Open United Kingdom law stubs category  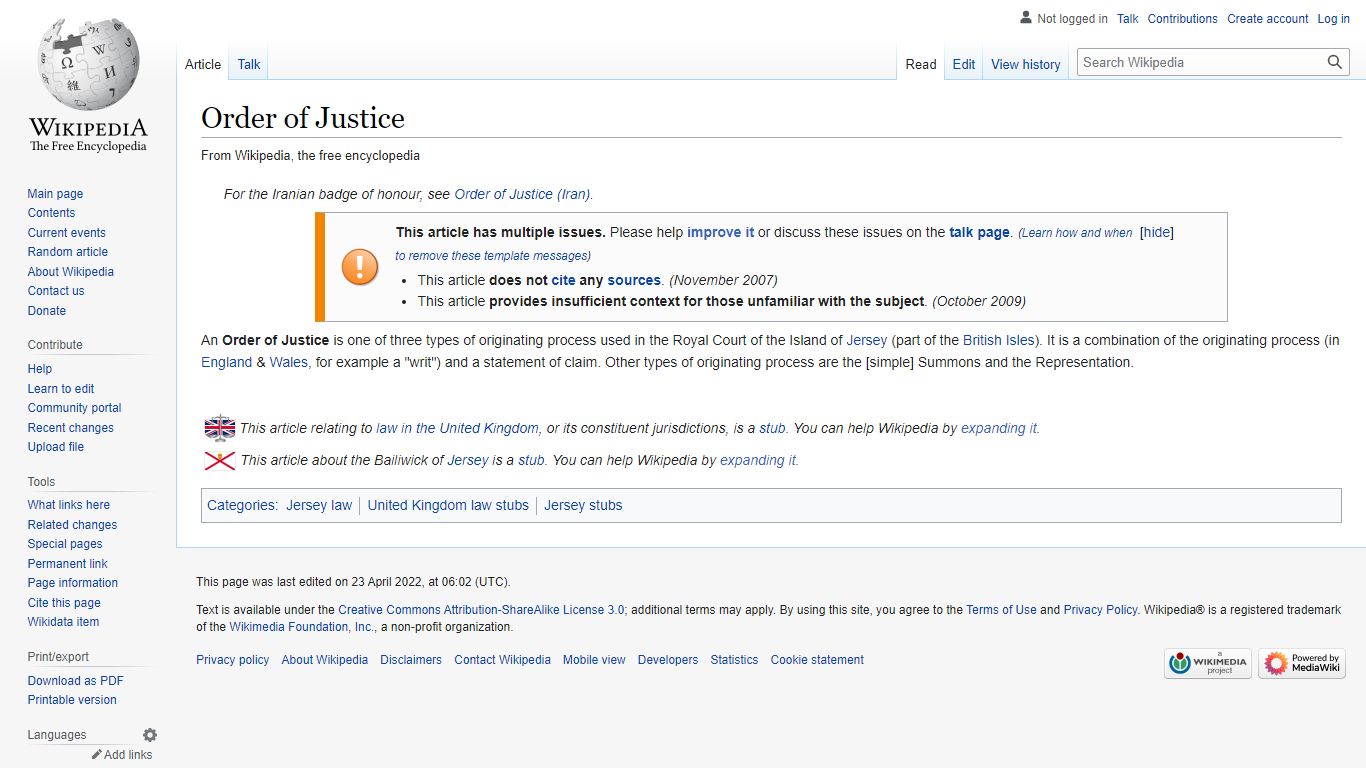[x=448, y=505]
